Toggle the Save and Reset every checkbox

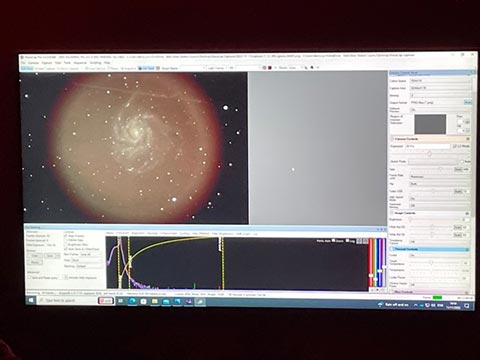pos(29,277)
